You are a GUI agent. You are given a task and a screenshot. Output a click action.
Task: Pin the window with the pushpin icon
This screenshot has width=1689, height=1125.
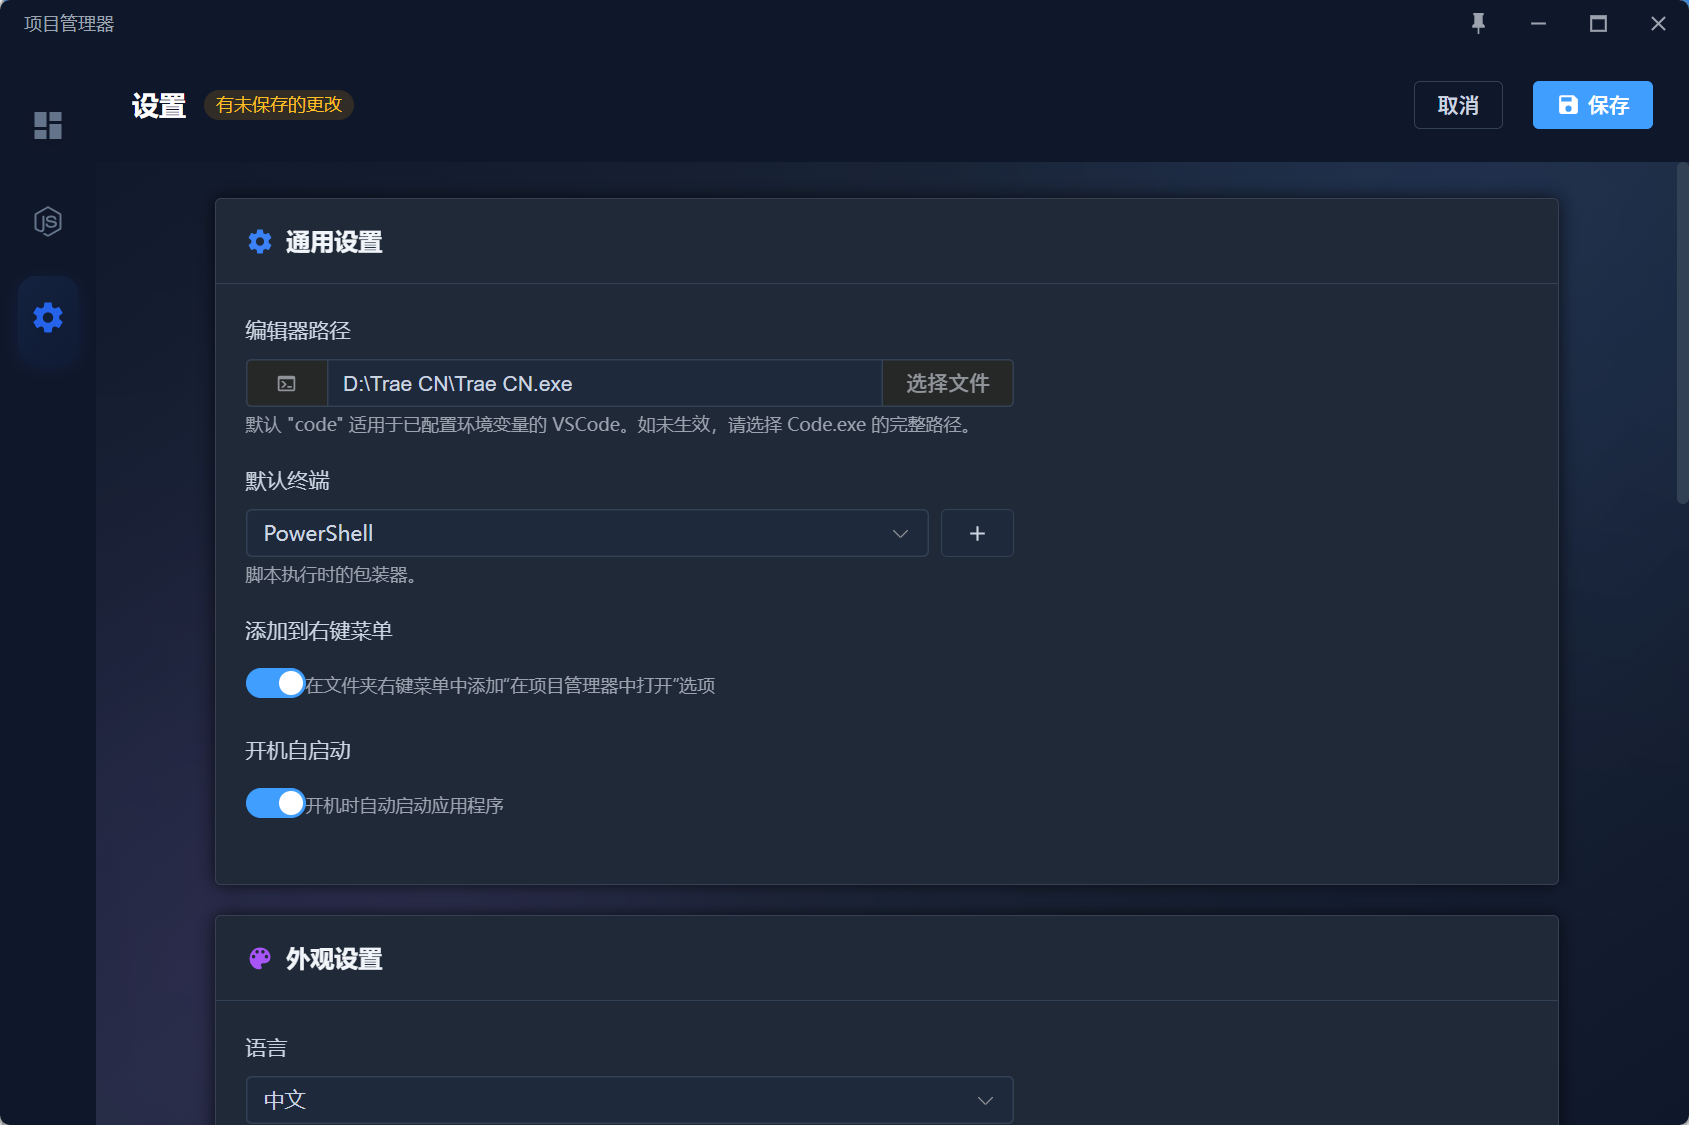1478,23
